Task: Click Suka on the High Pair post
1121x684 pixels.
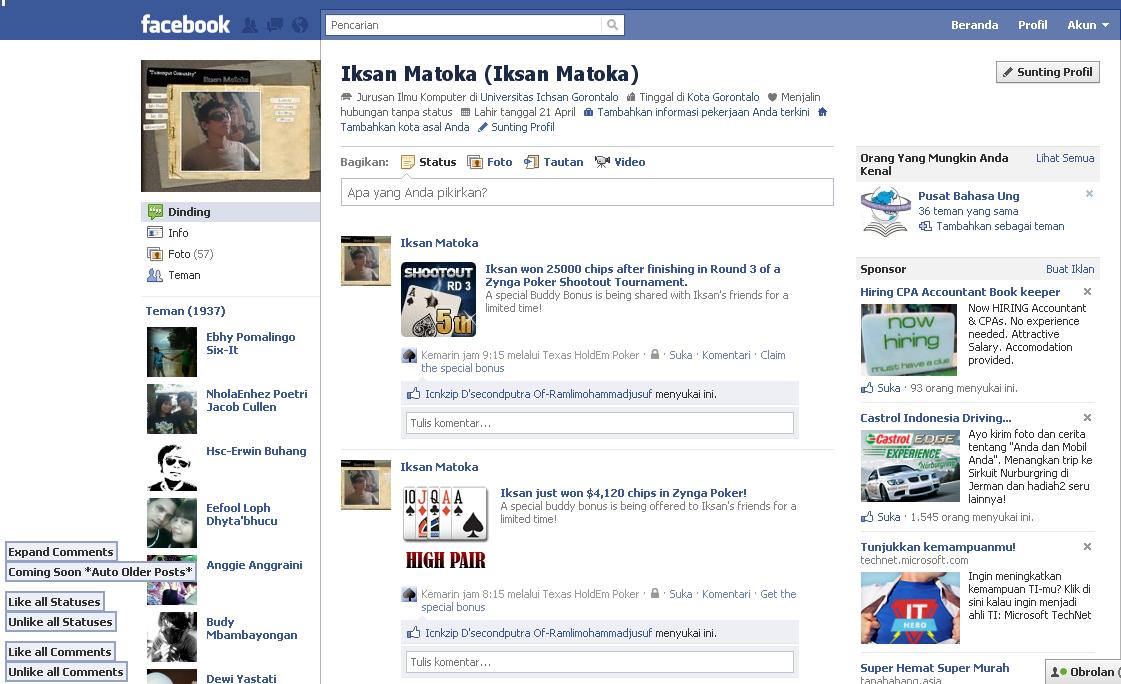Action: (x=681, y=594)
